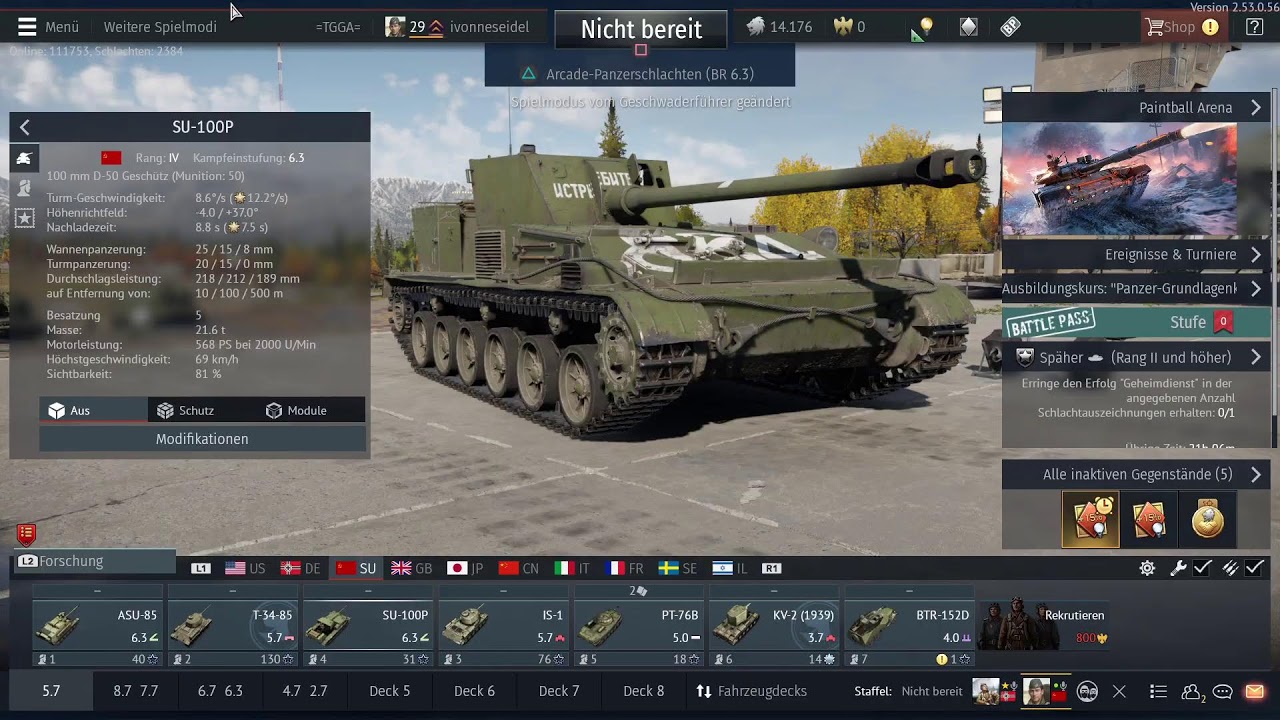The width and height of the screenshot is (1280, 720).
Task: Click the lightbulb hint icon
Action: (926, 27)
